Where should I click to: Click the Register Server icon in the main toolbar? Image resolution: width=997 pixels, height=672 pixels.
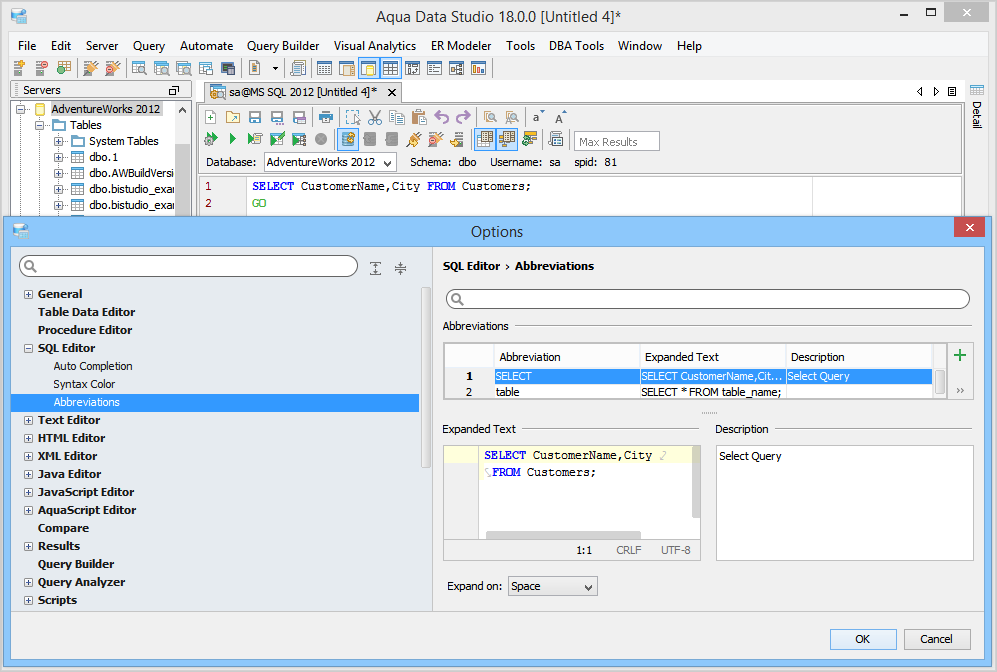tap(19, 67)
